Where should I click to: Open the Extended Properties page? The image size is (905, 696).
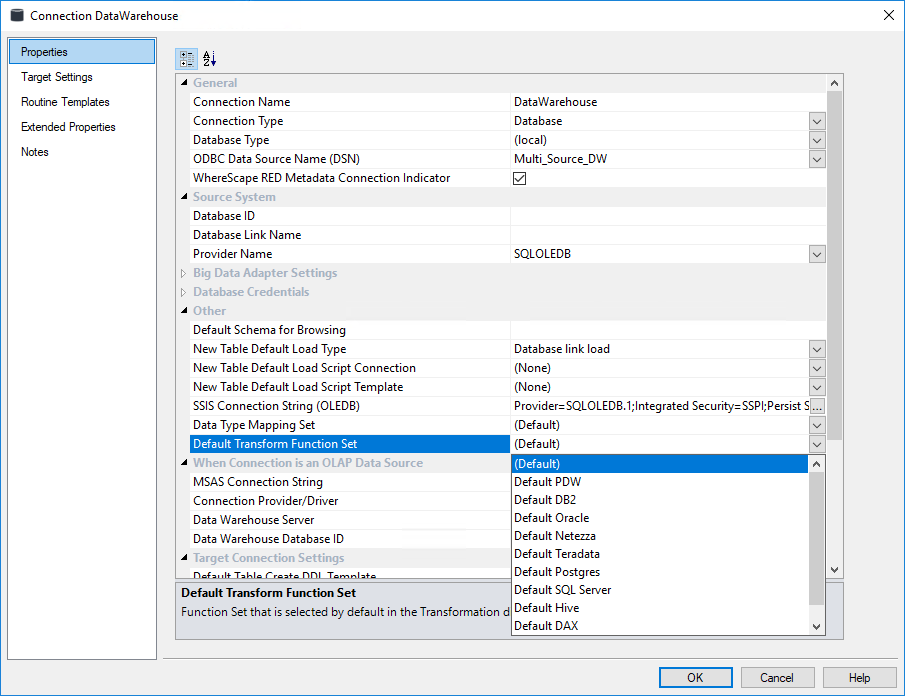pos(68,127)
